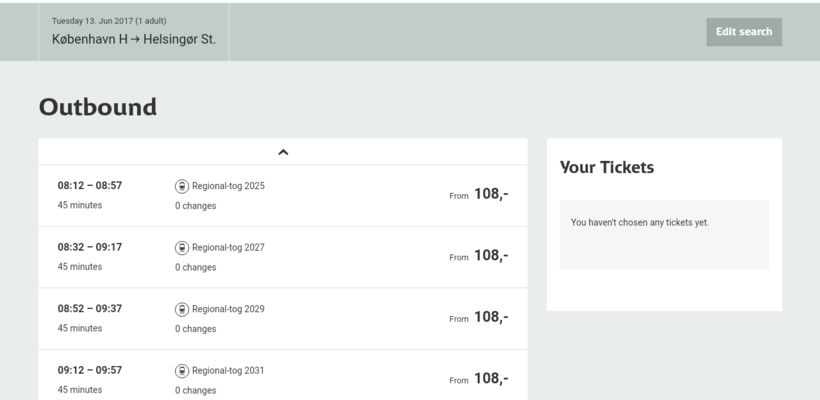Show earlier departures with the up chevron
Image resolution: width=820 pixels, height=400 pixels.
283,152
